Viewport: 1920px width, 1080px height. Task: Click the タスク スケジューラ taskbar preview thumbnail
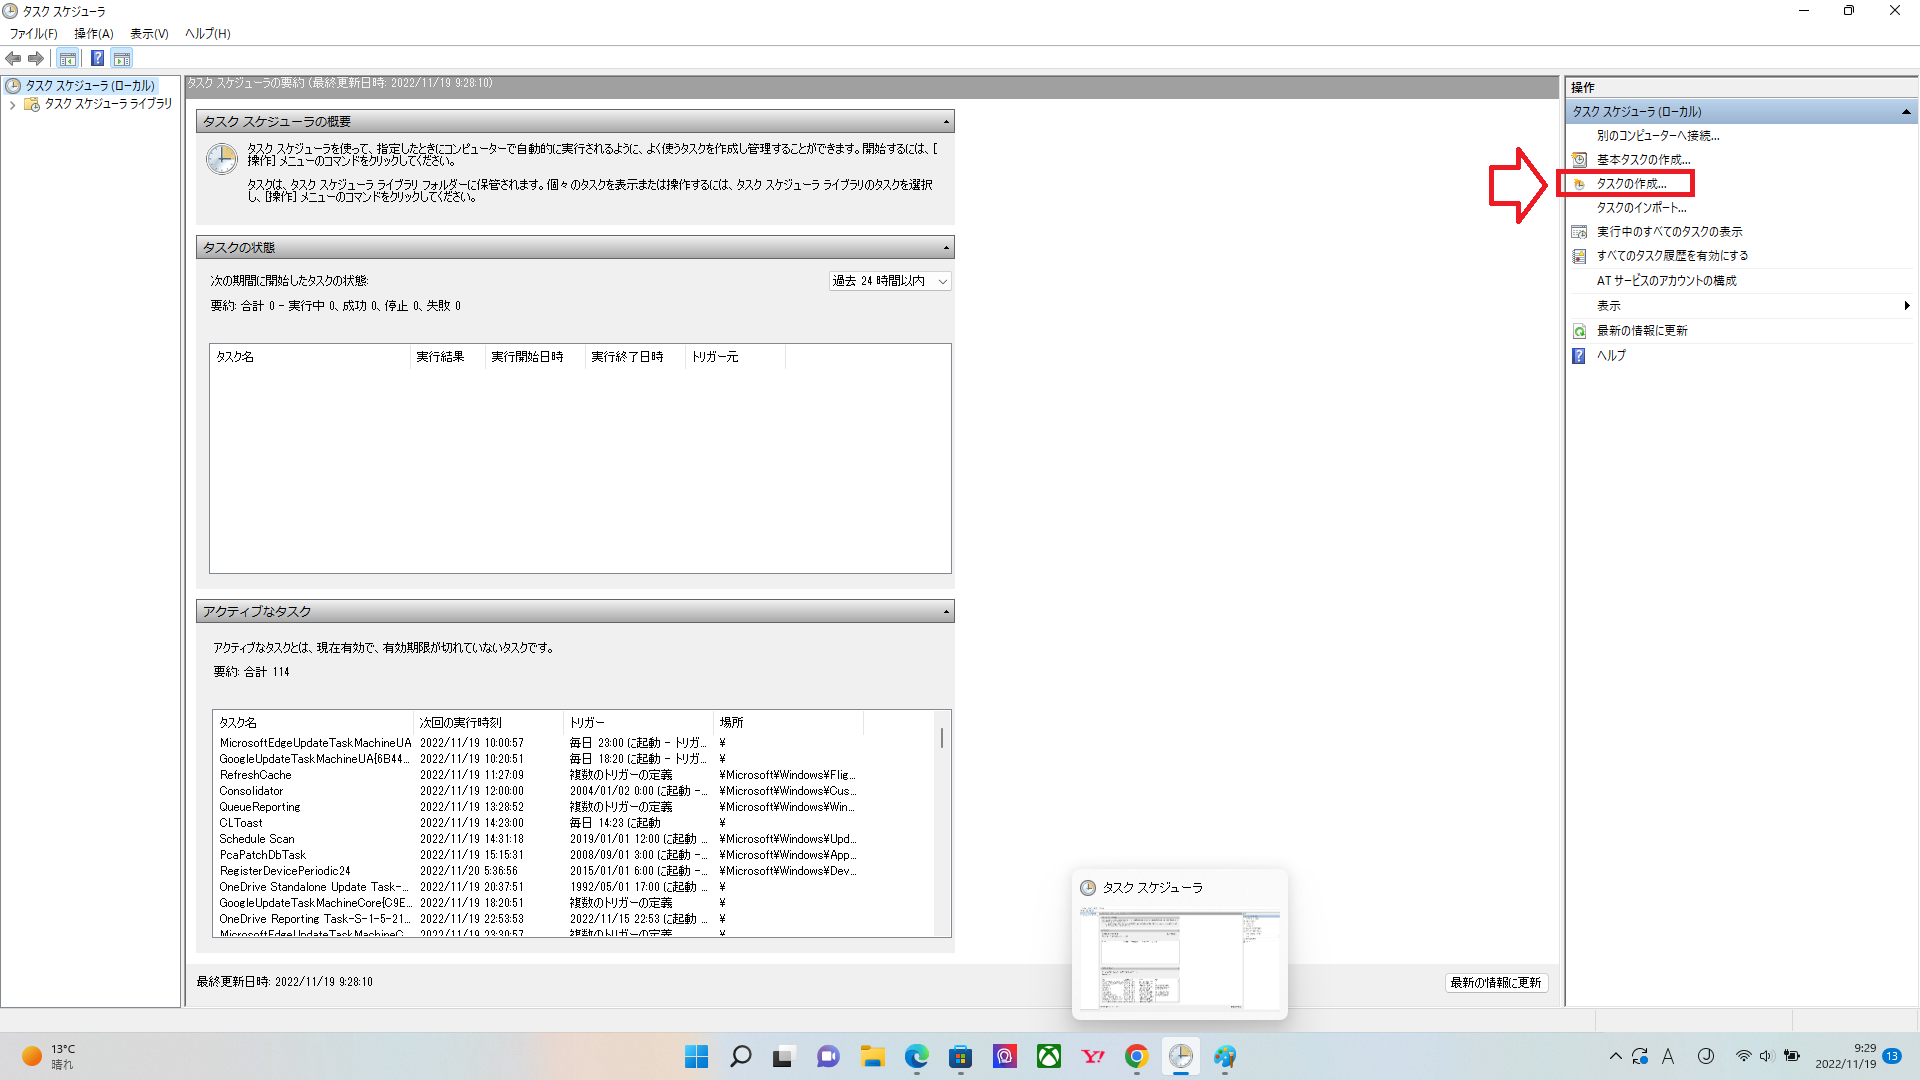1179,957
